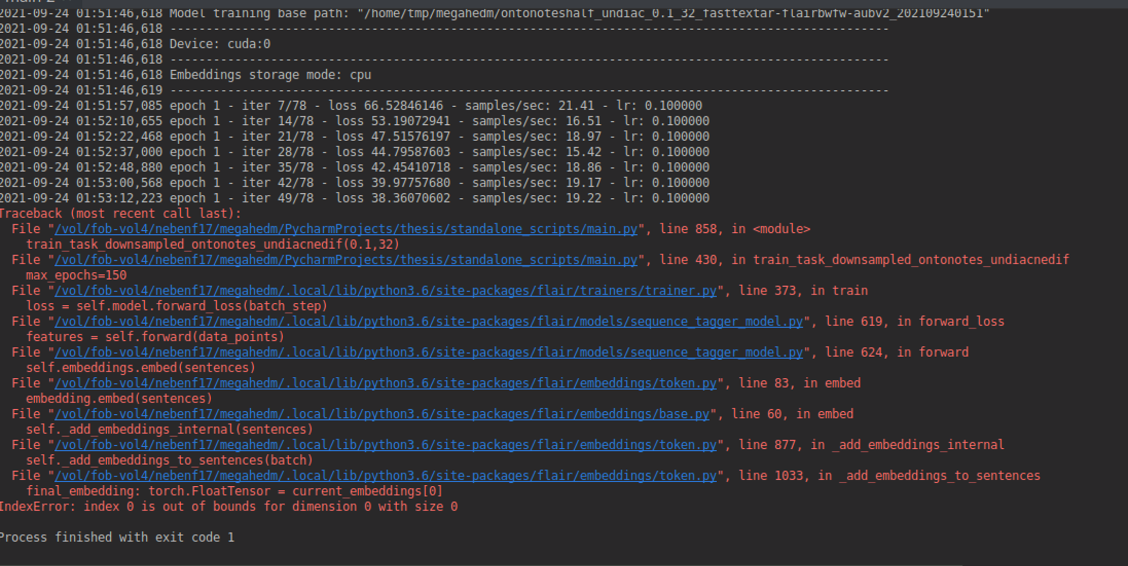The height and width of the screenshot is (566, 1128).
Task: Click the 'final_embedding: torch.FloatTensor' code line
Action: (x=235, y=491)
